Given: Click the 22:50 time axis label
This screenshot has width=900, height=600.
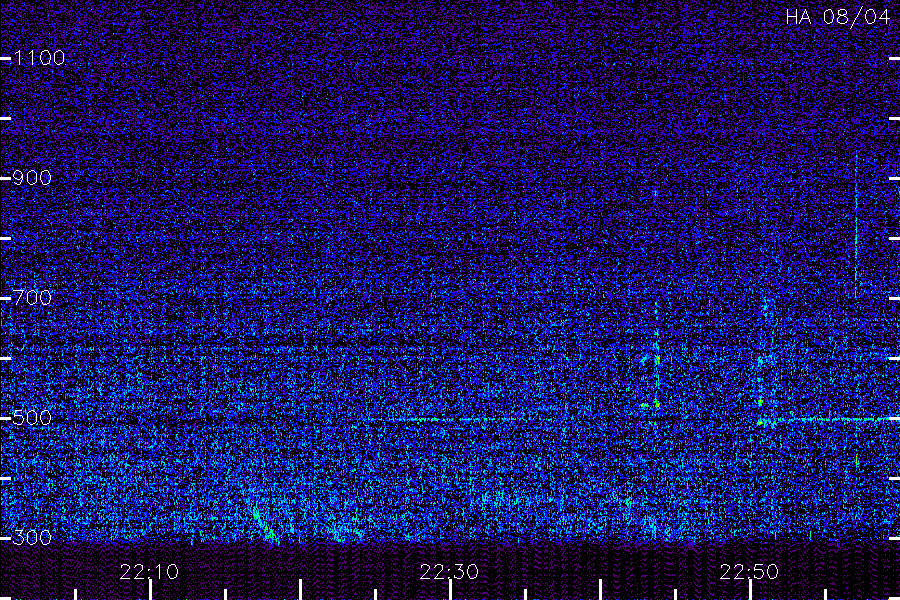Looking at the screenshot, I should click(x=749, y=572).
